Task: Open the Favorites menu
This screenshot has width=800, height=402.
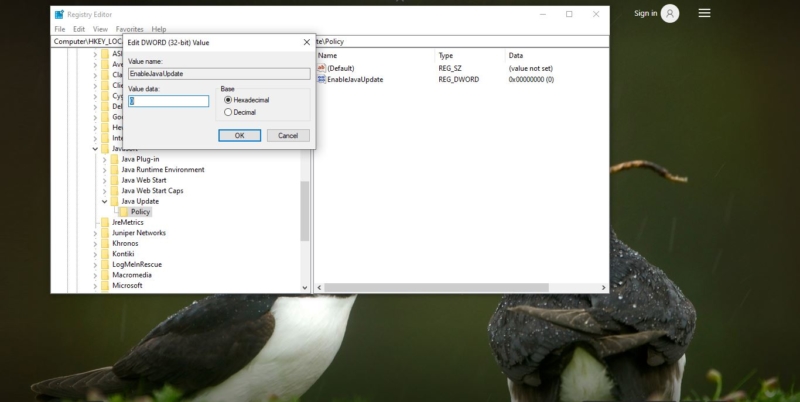Action: pos(129,29)
